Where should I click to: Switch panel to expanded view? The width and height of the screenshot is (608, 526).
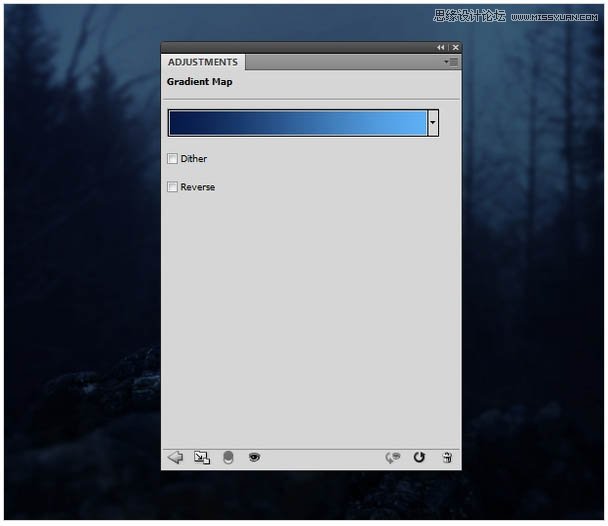202,457
